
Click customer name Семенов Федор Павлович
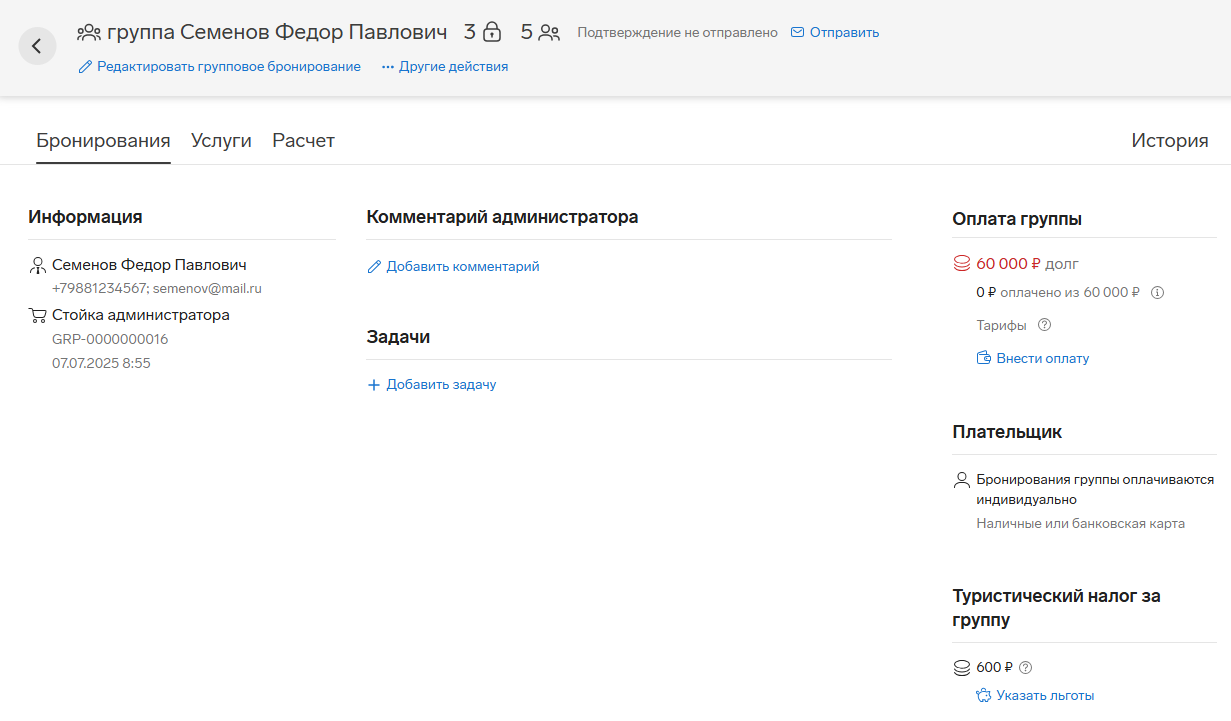(x=149, y=265)
